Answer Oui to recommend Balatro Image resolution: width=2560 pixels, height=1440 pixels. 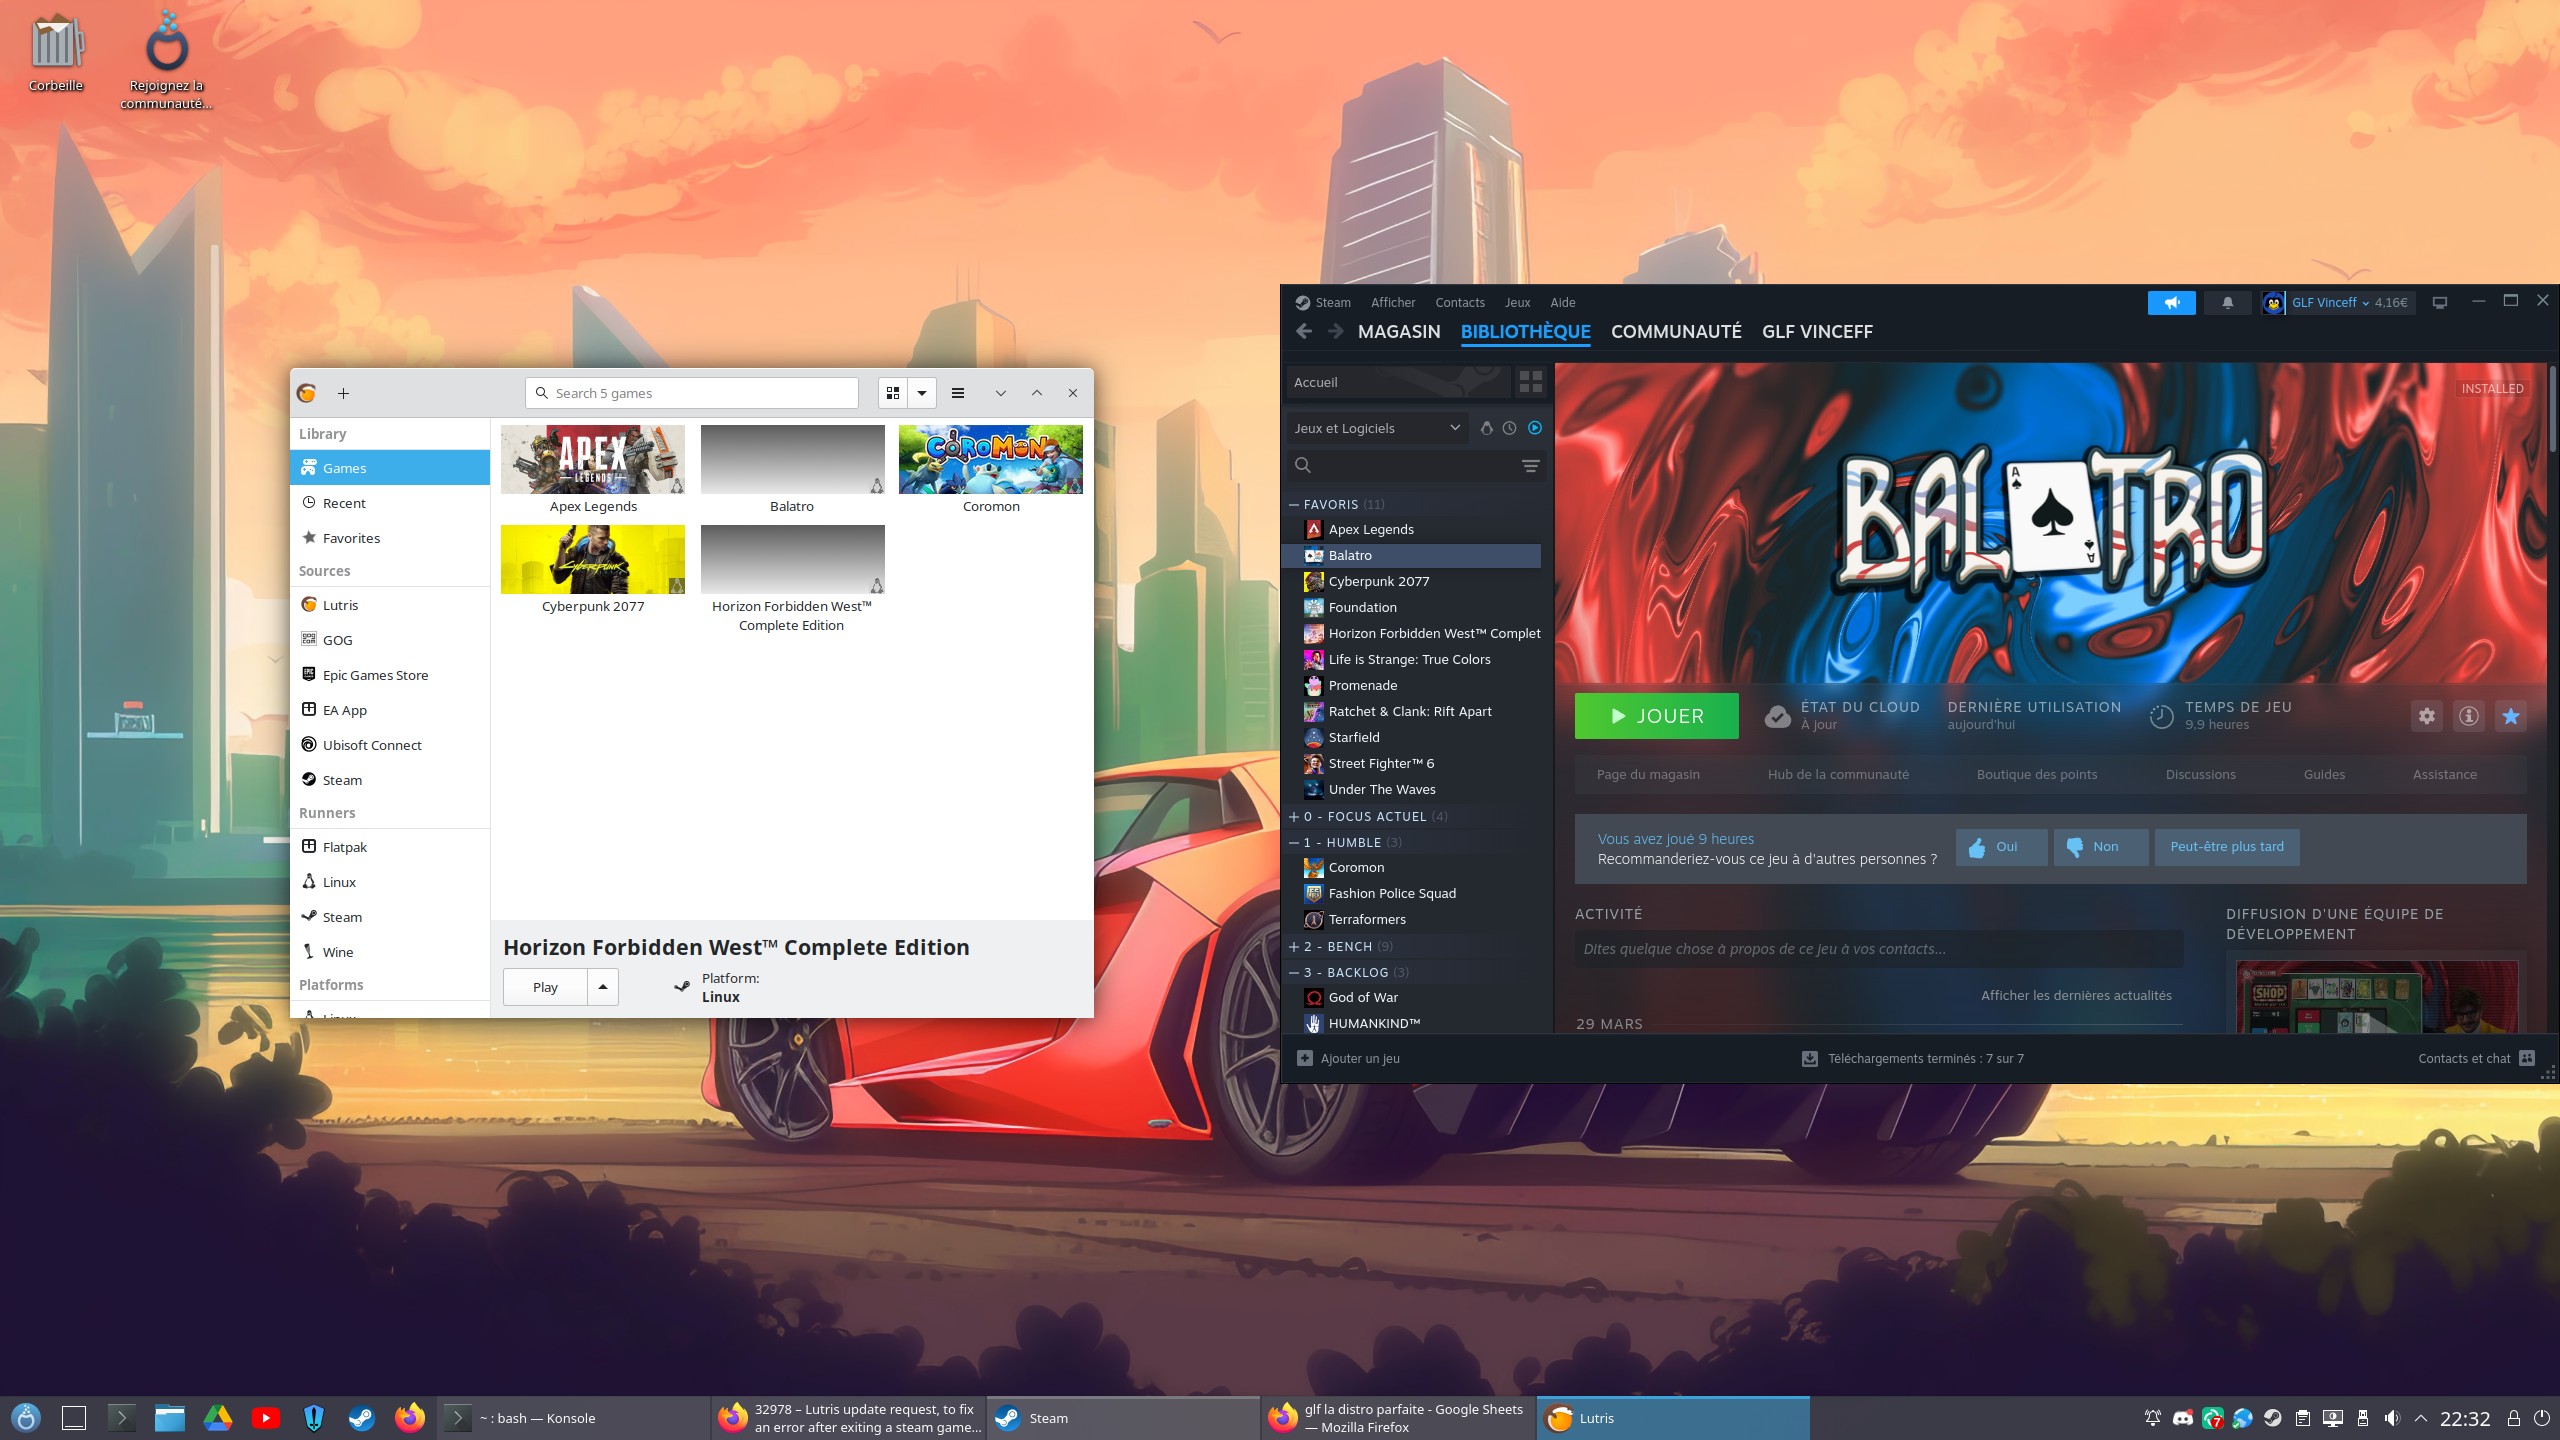coord(2002,847)
